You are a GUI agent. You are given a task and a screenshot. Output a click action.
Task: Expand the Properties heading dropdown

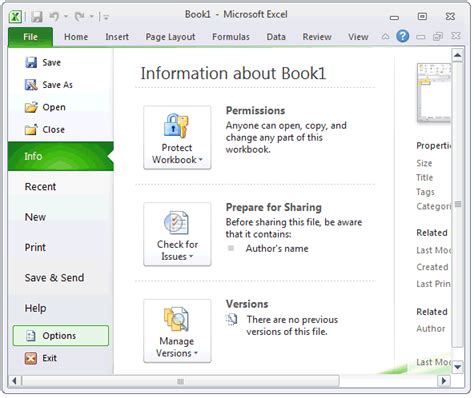click(x=434, y=146)
